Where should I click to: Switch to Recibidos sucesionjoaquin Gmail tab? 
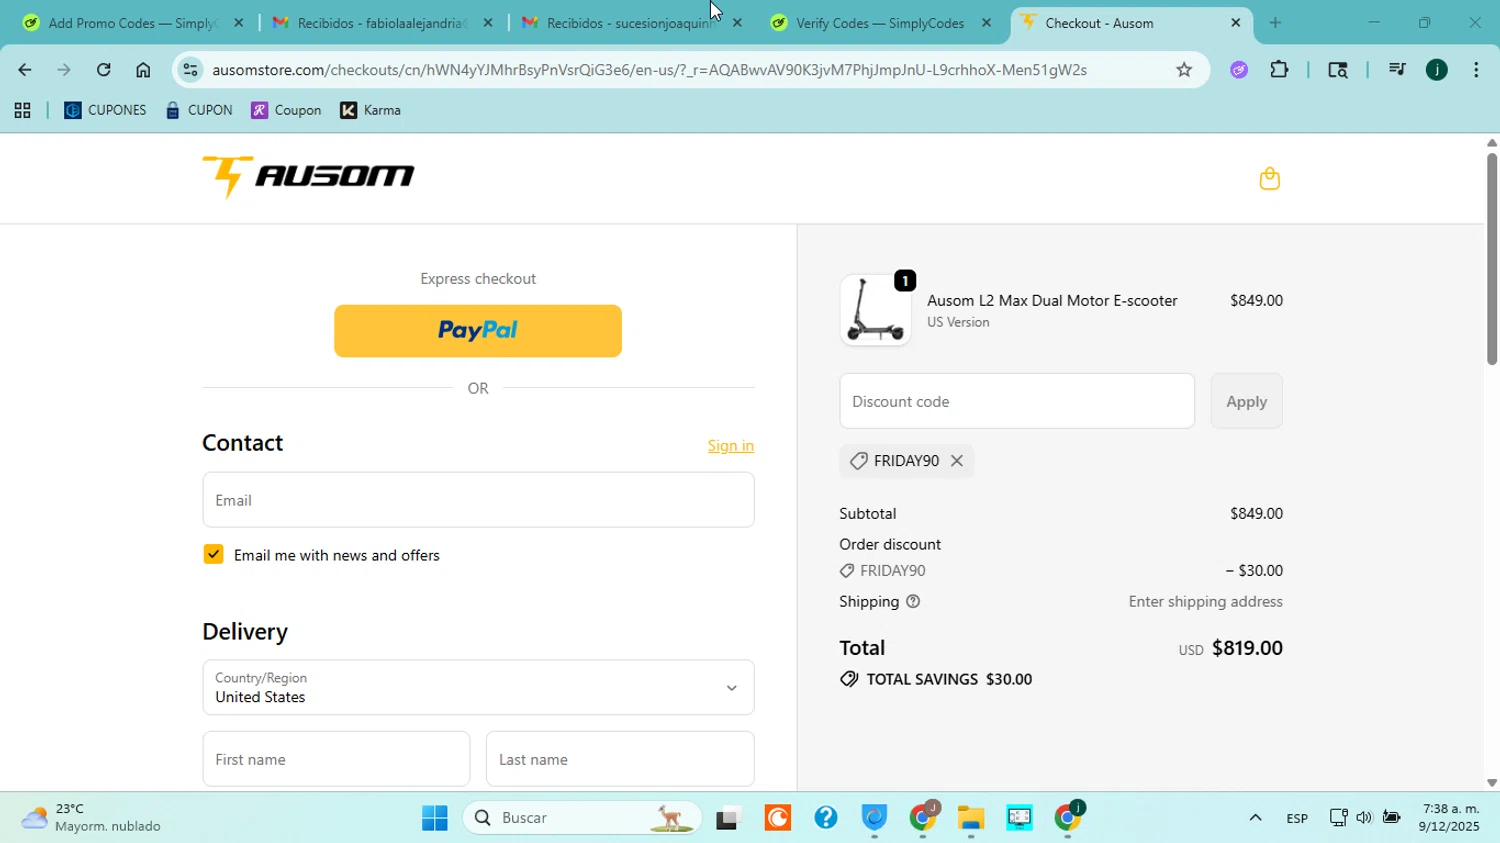coord(630,23)
